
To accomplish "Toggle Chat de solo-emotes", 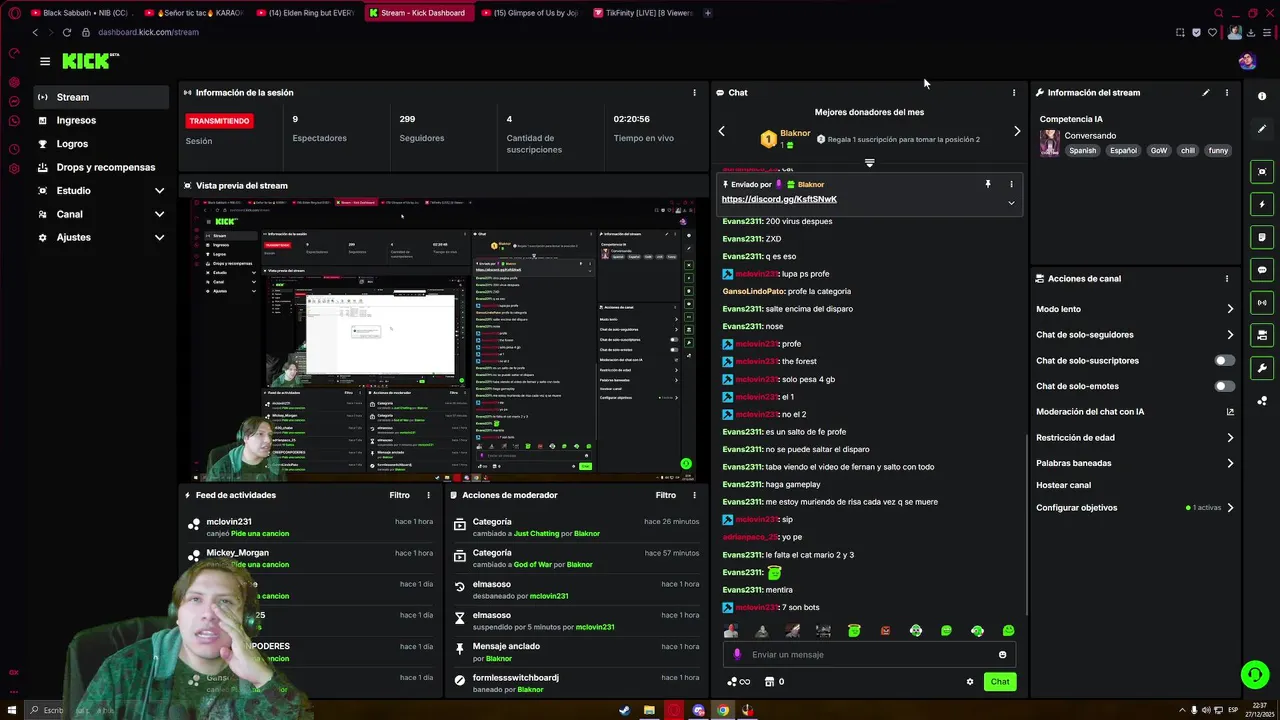I will [1224, 386].
